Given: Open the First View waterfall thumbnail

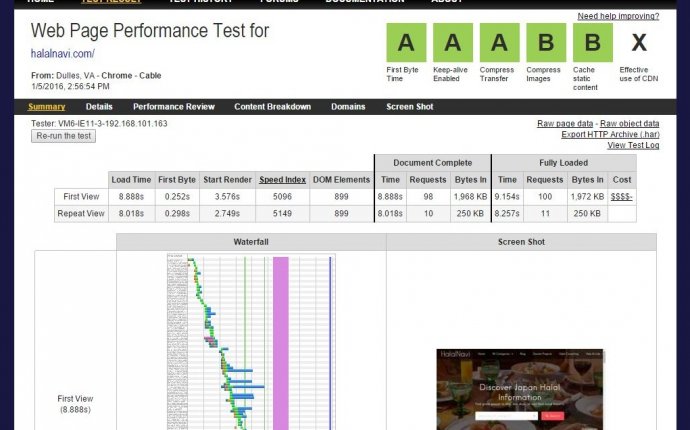Looking at the screenshot, I should pyautogui.click(x=251, y=342).
